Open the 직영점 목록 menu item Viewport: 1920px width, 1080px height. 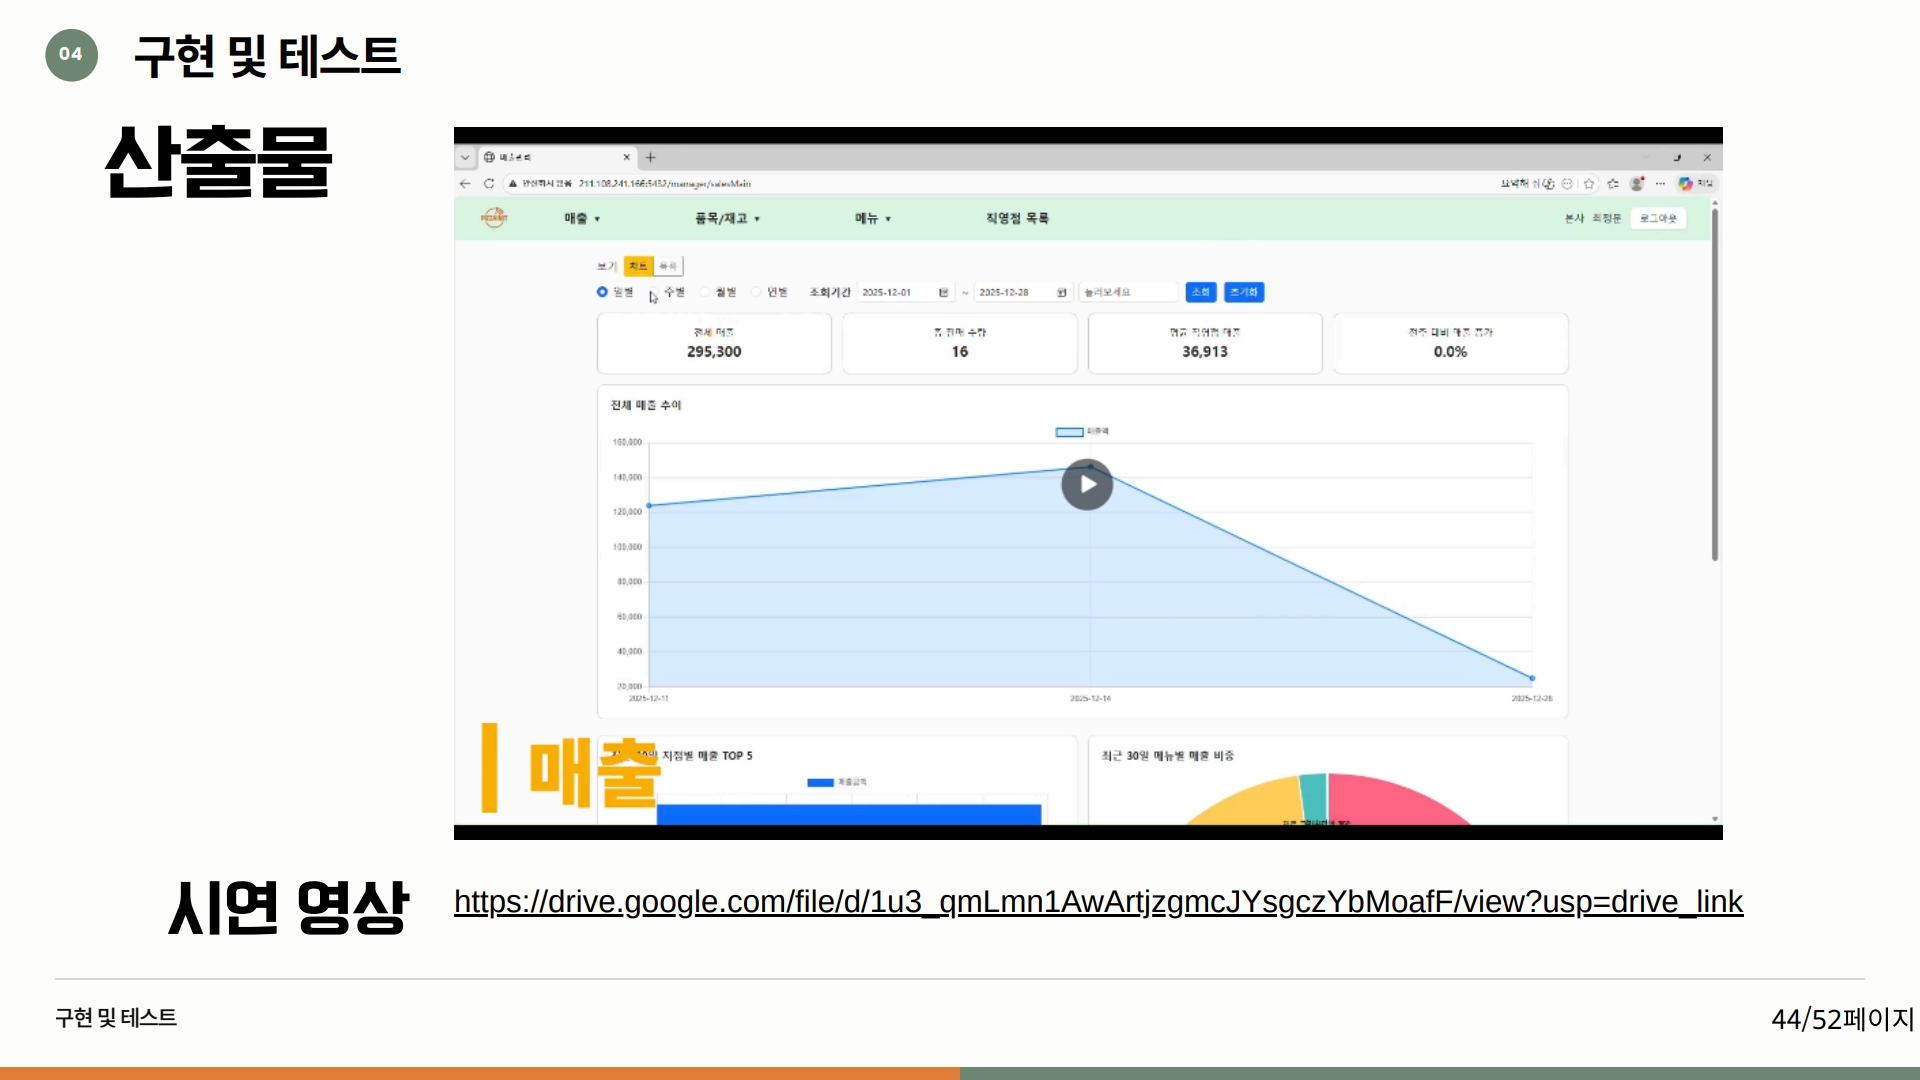point(1017,218)
